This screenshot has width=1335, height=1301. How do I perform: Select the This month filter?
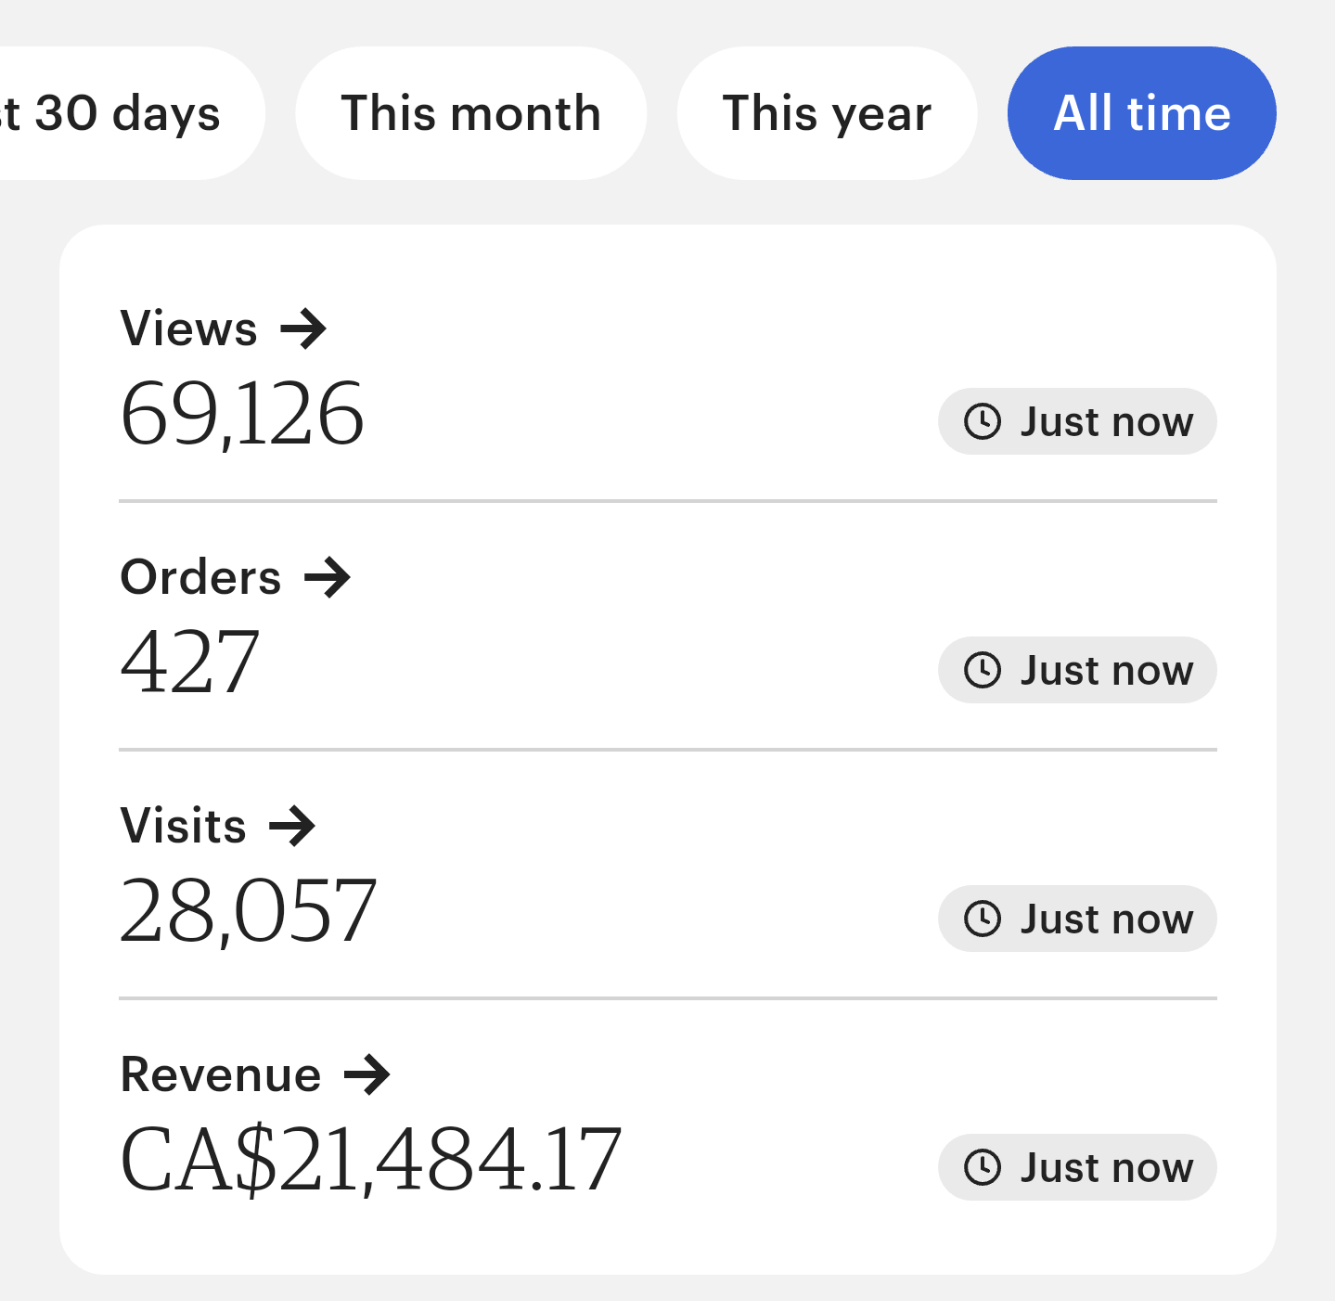tap(471, 113)
